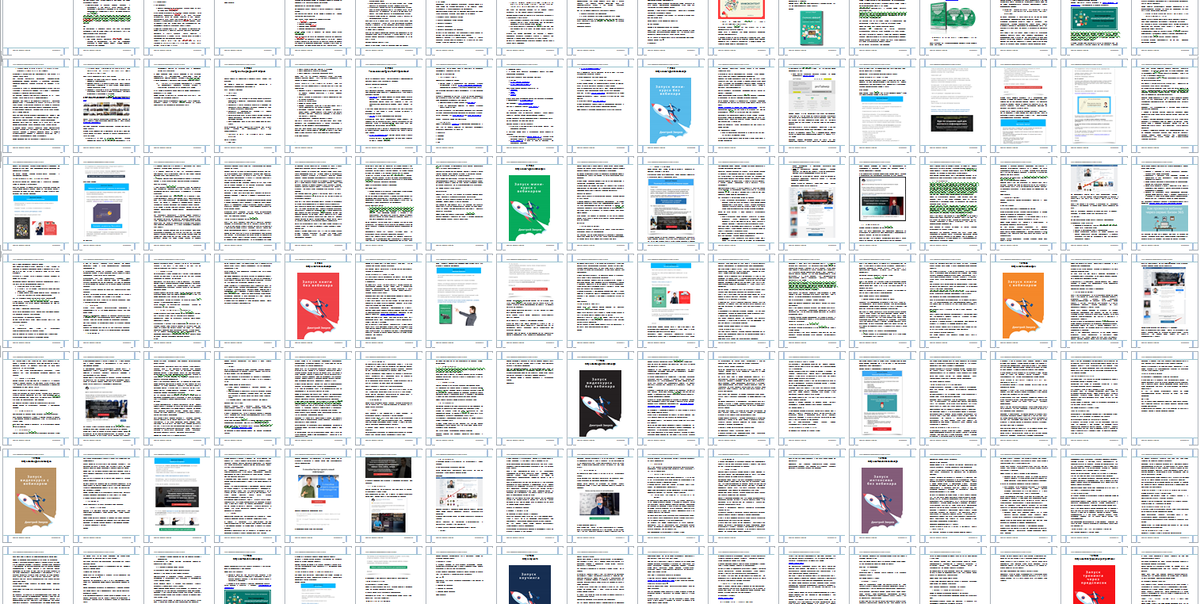This screenshot has height=604, width=1200.
Task: Open the red 'Запуск книги без вебинара' cover
Action: (320, 299)
